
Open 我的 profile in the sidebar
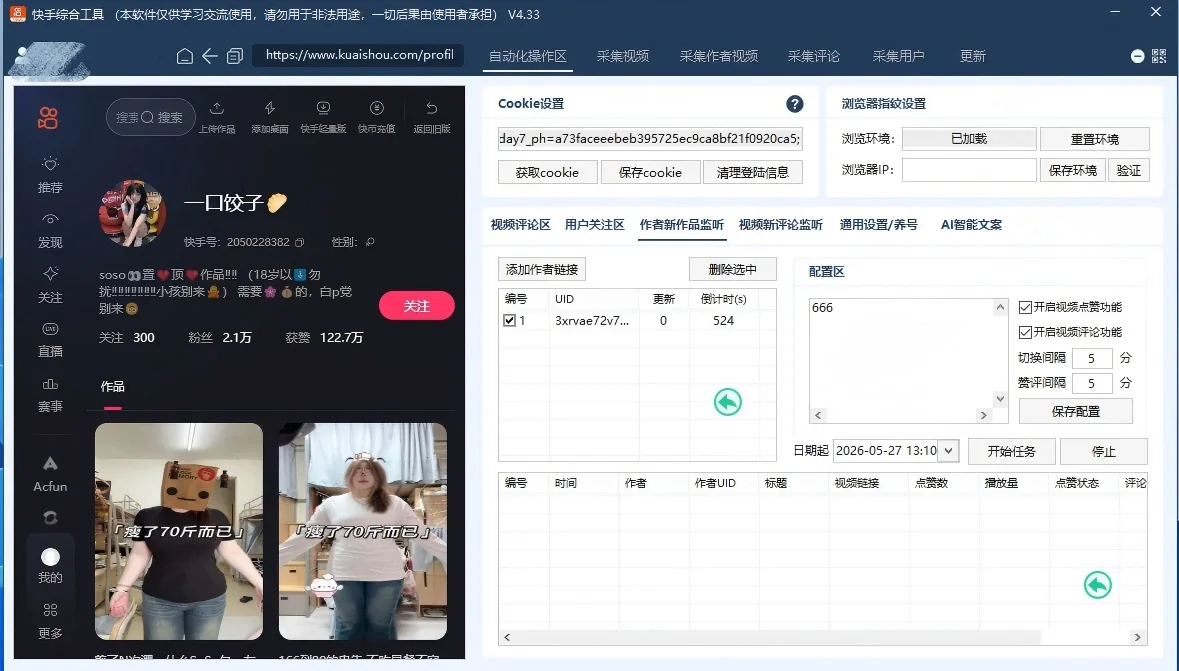tap(50, 566)
